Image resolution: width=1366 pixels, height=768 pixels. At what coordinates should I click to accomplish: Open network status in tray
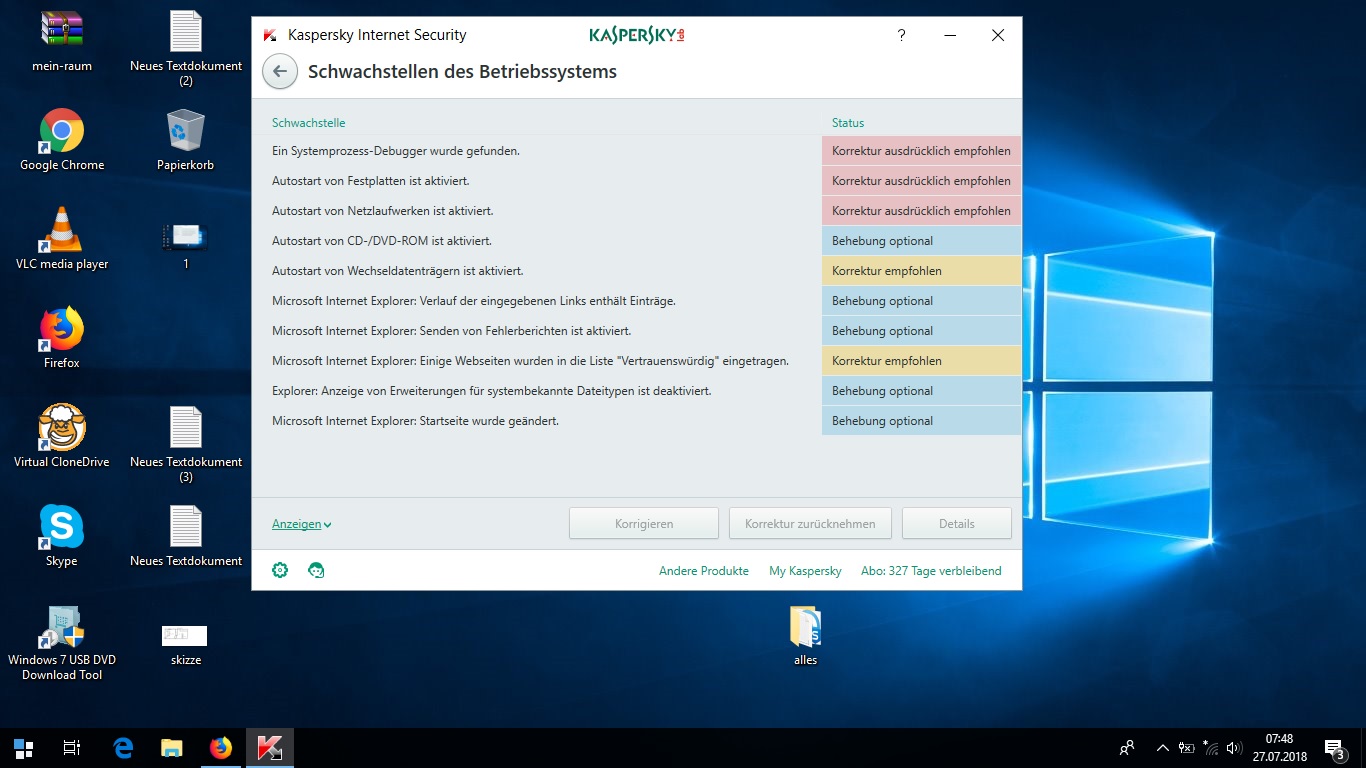[1211, 748]
